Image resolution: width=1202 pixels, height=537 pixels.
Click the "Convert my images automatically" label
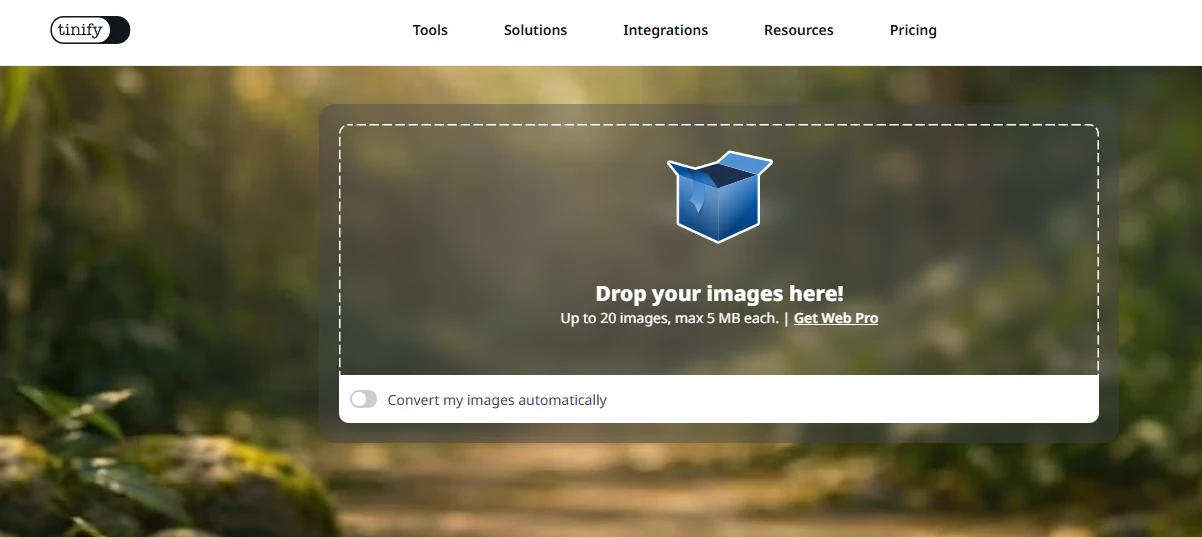coord(497,400)
